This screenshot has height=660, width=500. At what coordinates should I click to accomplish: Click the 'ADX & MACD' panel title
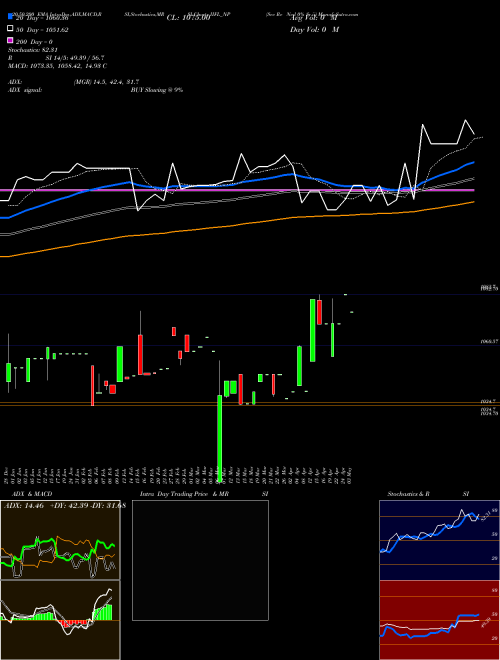(x=32, y=494)
